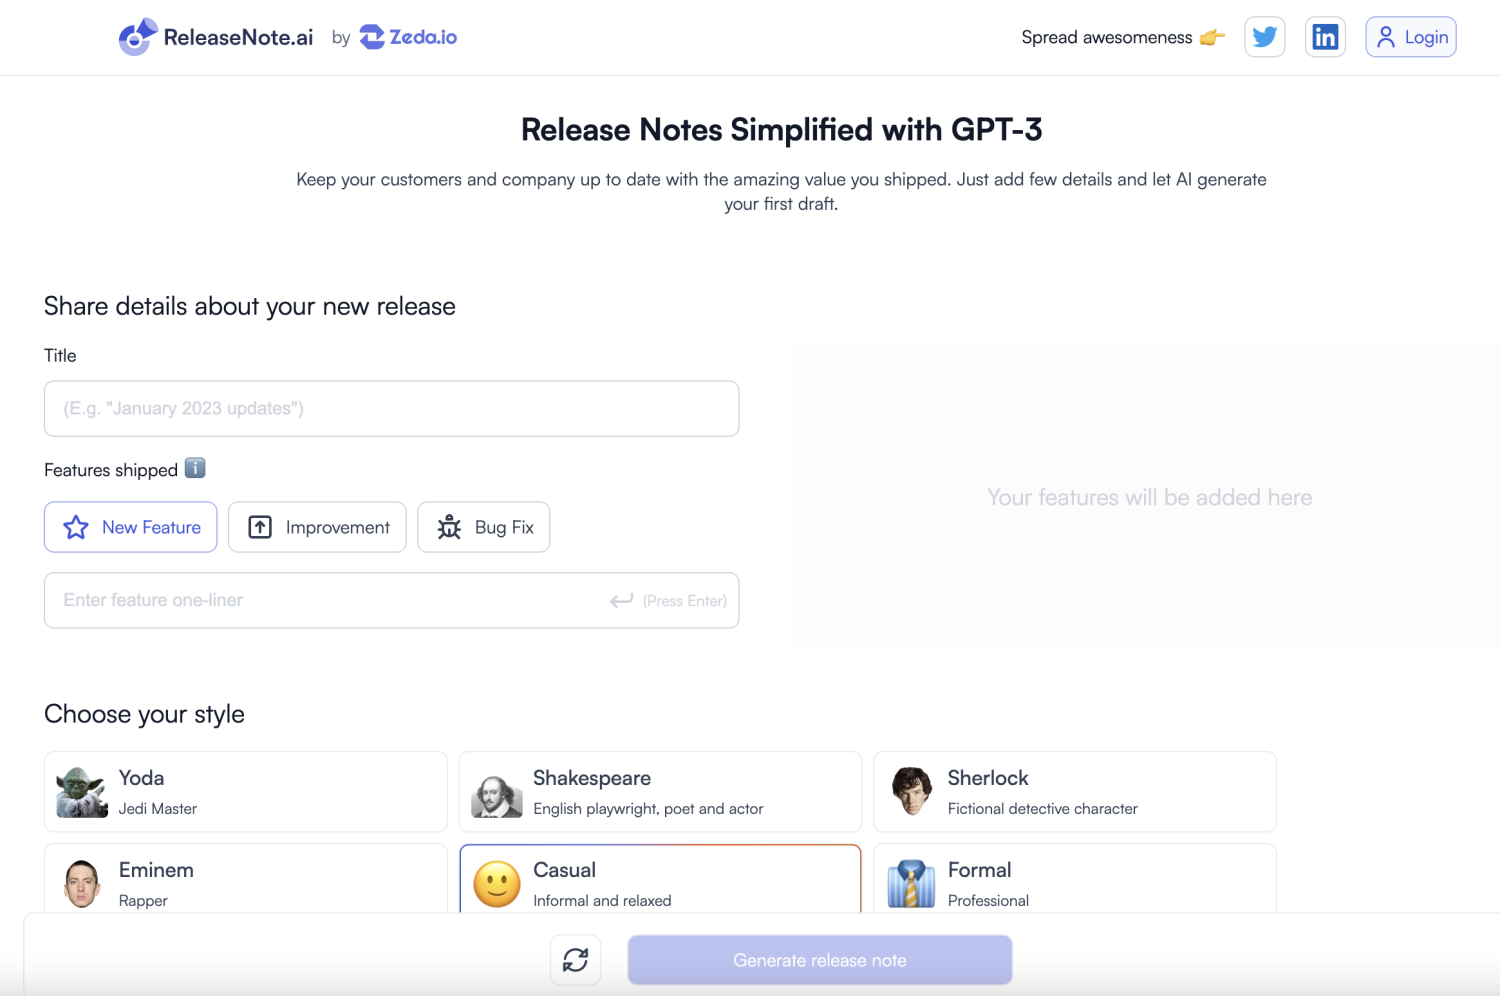The height and width of the screenshot is (1000, 1500).
Task: Choose the Formal style card
Action: click(1075, 878)
